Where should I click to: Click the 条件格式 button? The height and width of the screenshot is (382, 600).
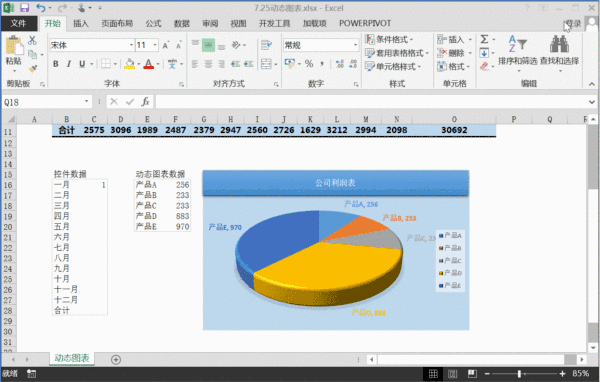click(x=389, y=39)
